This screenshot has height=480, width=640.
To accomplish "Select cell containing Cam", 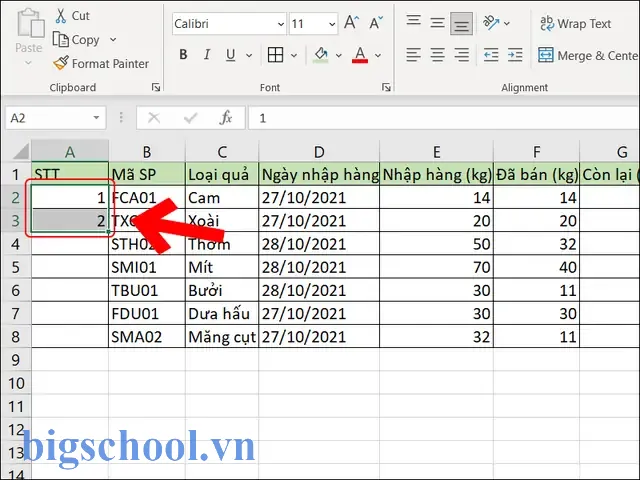I will 222,198.
